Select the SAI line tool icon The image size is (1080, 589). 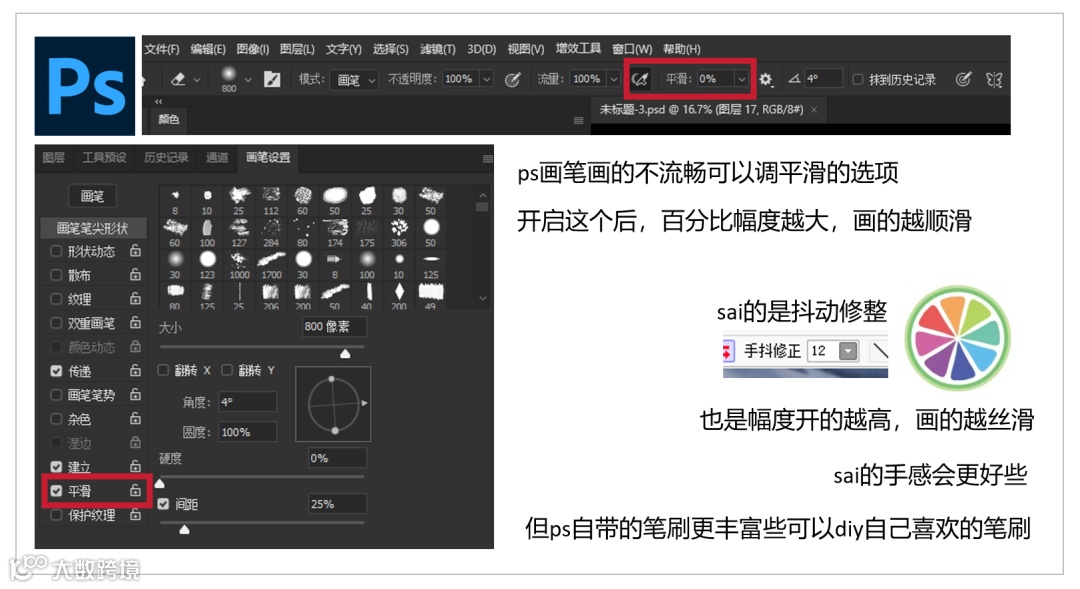point(879,351)
